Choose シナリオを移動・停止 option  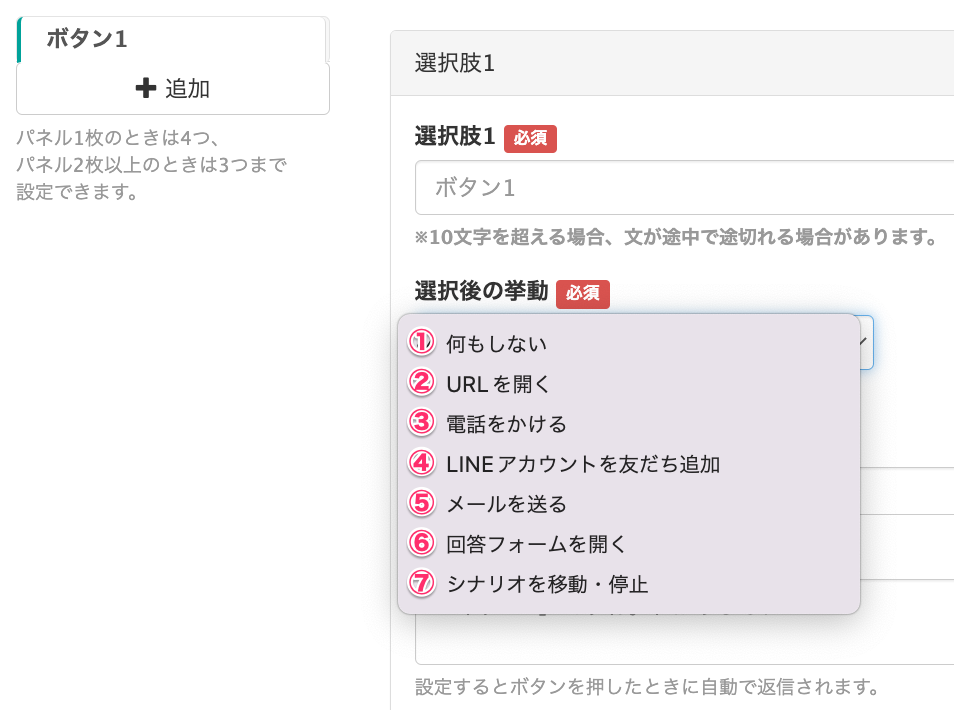[x=548, y=584]
